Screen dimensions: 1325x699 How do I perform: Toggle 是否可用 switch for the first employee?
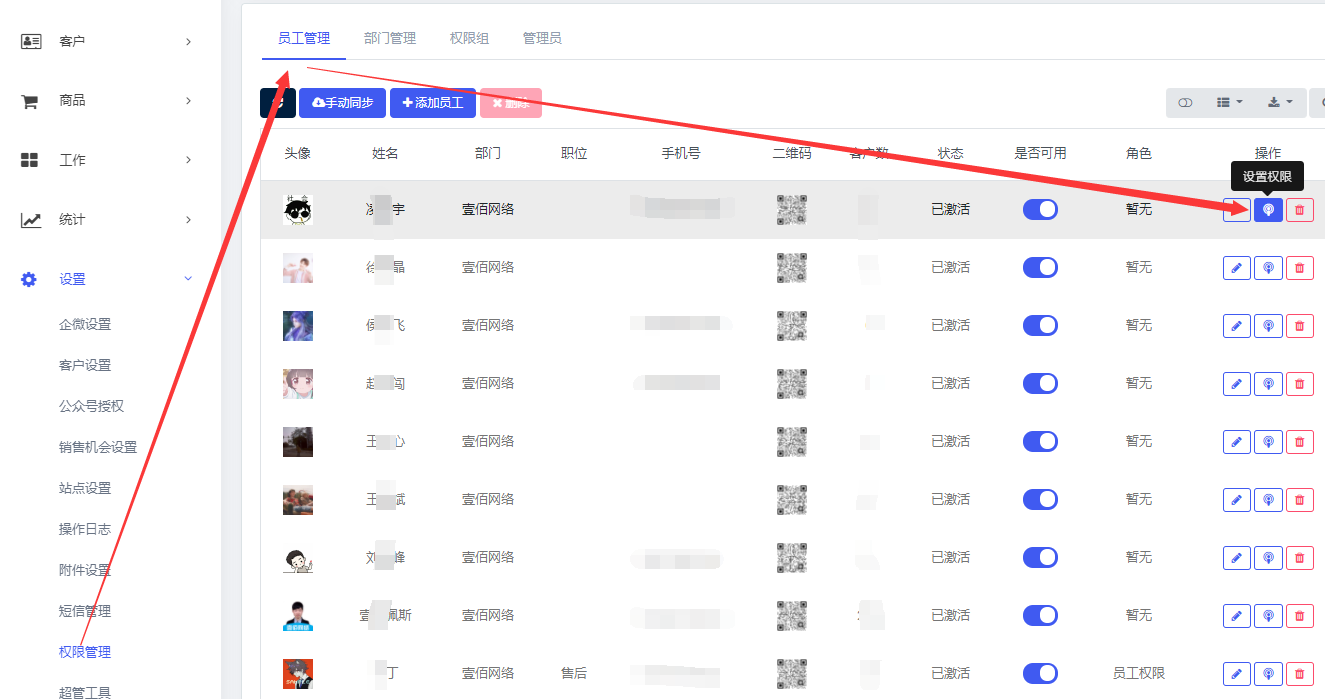[x=1040, y=210]
